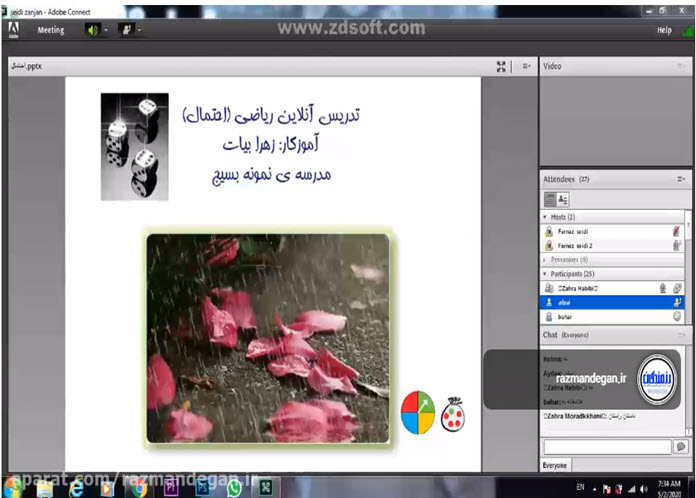
Task: Click the network signal tray icon
Action: coord(631,489)
